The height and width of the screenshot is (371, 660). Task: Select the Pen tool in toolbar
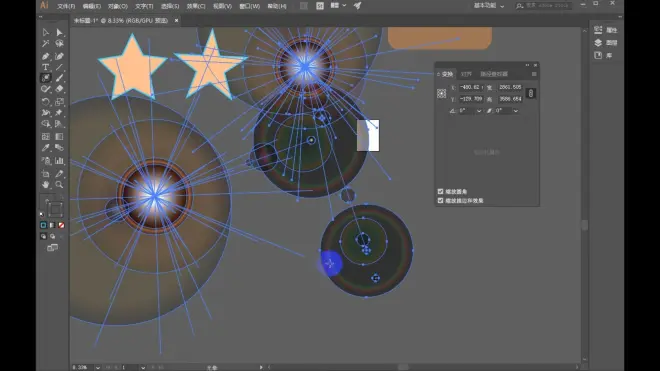point(45,56)
